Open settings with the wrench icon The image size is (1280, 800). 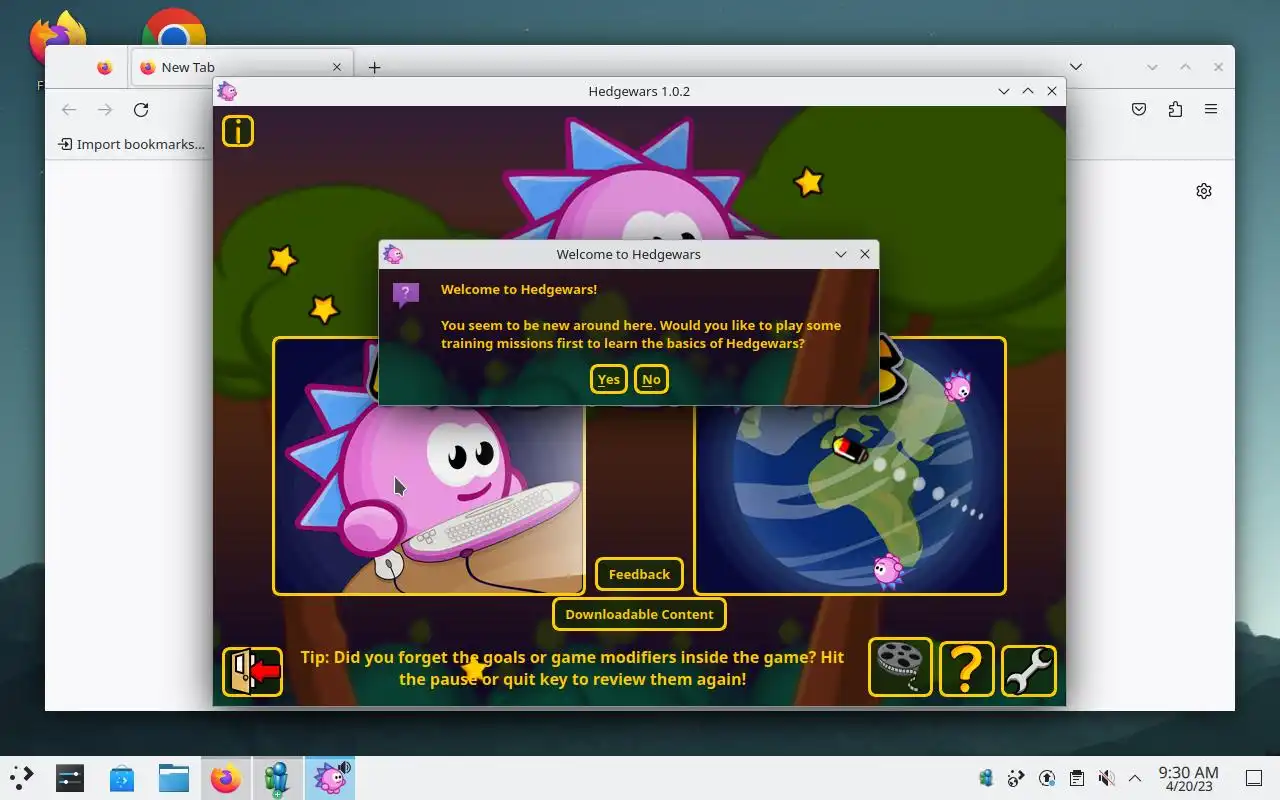(1029, 671)
